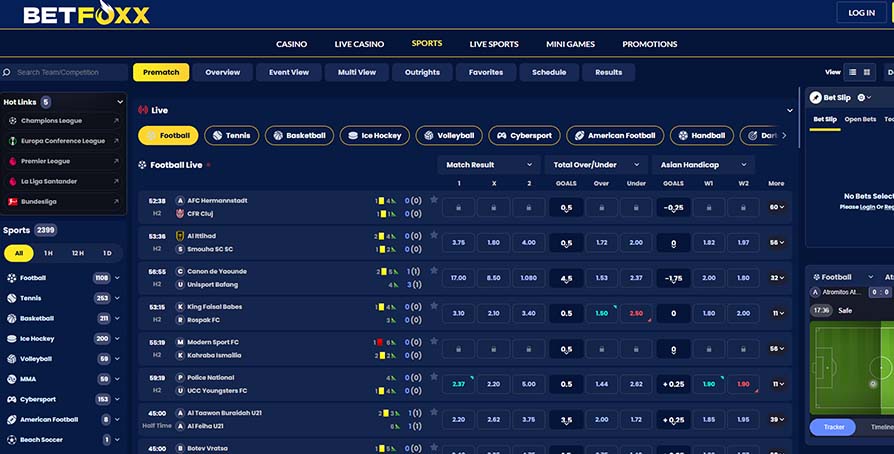Open Premier League external link arrow

[x=116, y=161]
